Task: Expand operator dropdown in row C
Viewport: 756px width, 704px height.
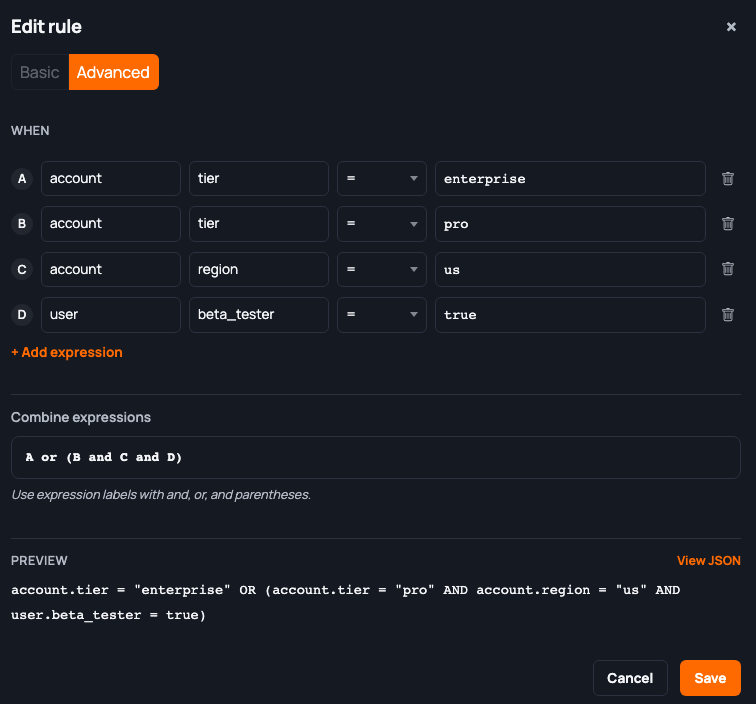Action: click(x=381, y=269)
